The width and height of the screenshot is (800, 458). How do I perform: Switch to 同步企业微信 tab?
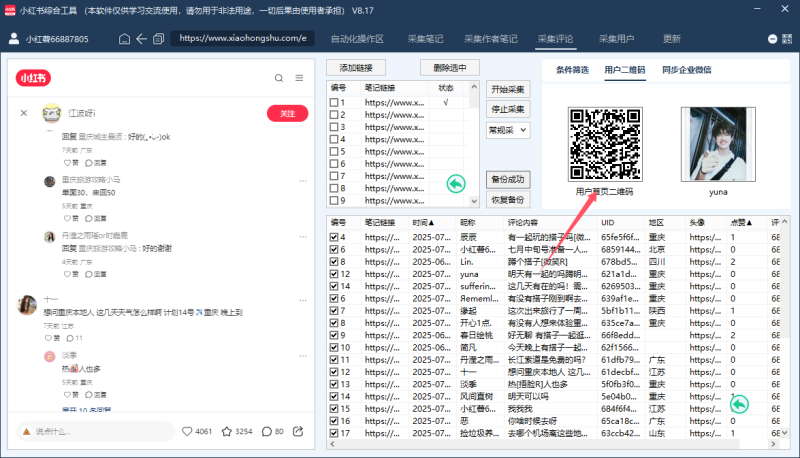pyautogui.click(x=686, y=70)
